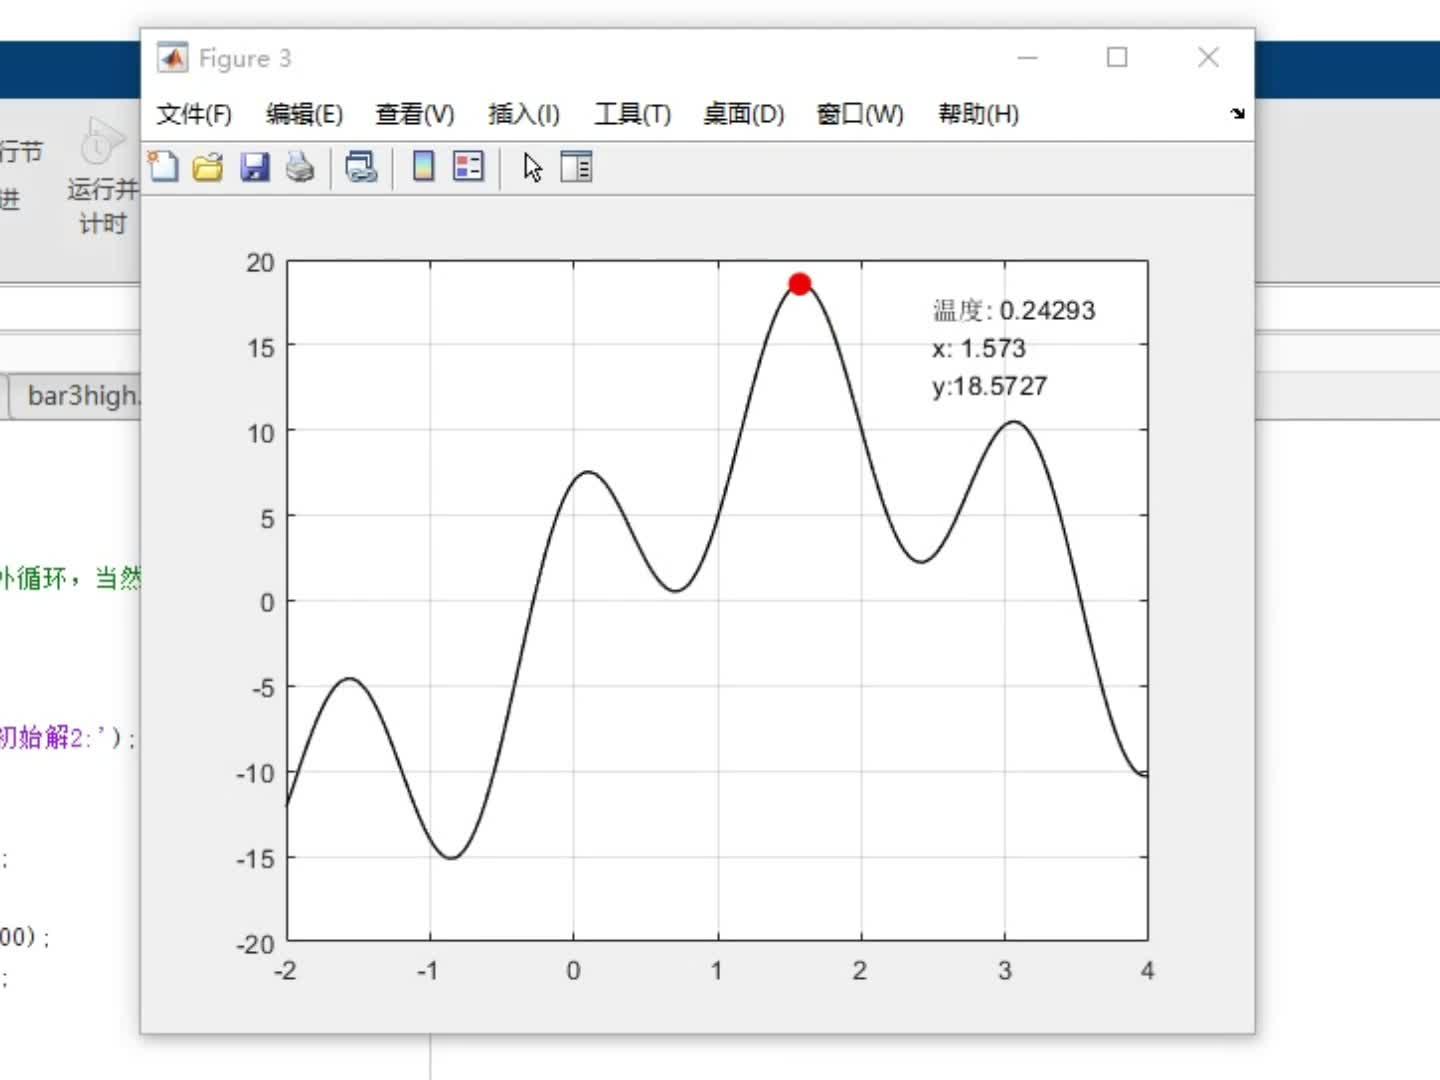Click the Link Plot toolbar icon
The image size is (1440, 1080).
pos(361,167)
